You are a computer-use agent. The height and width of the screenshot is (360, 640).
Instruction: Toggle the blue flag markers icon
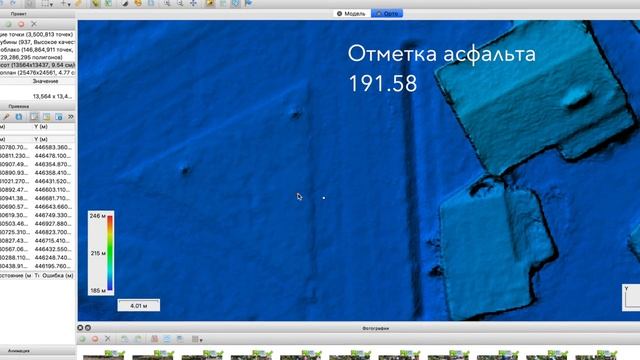(x=248, y=3)
